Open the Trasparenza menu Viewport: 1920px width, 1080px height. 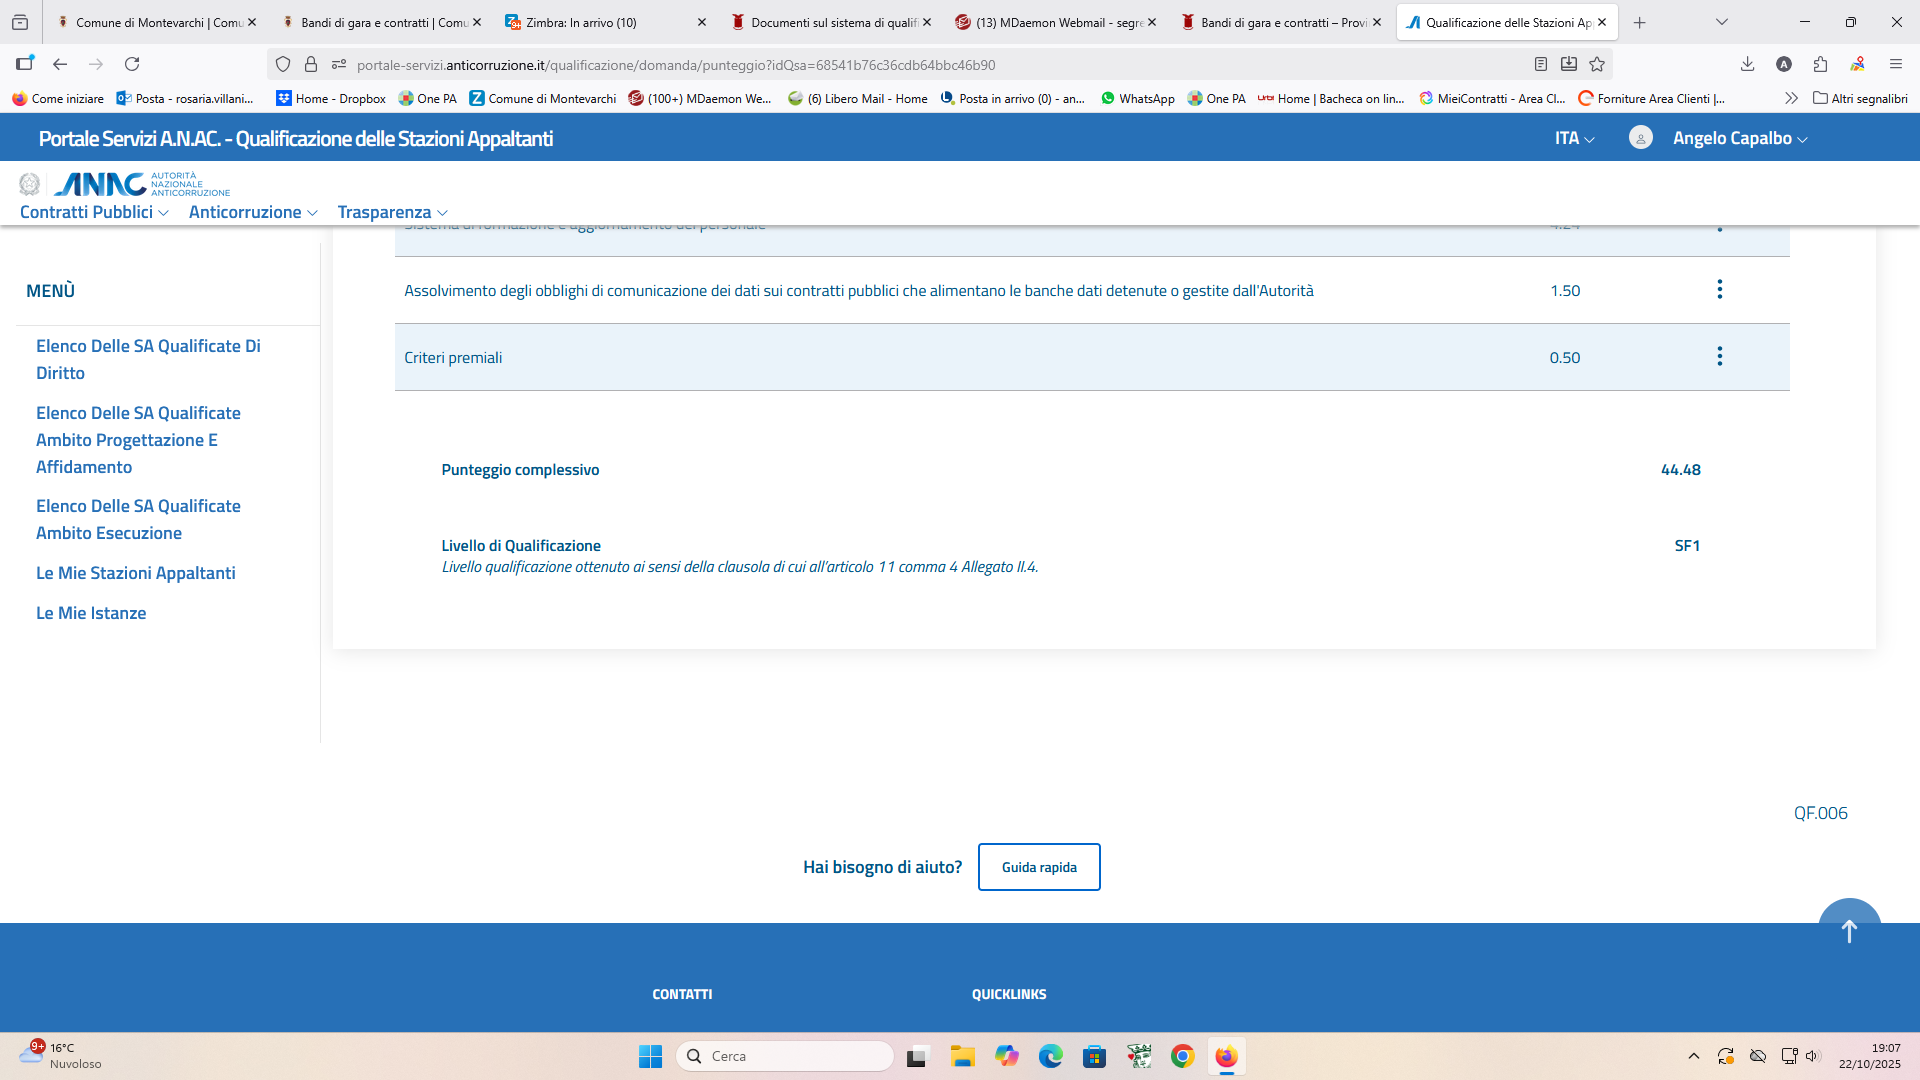[x=392, y=212]
